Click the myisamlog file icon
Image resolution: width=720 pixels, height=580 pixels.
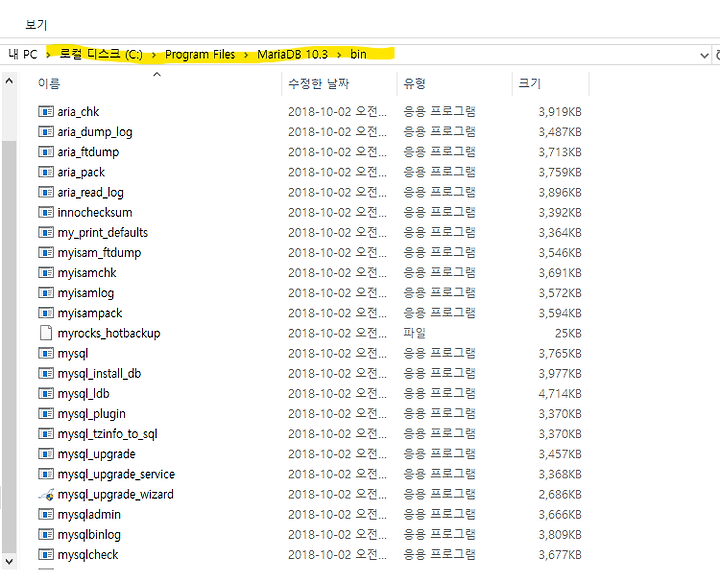[46, 293]
